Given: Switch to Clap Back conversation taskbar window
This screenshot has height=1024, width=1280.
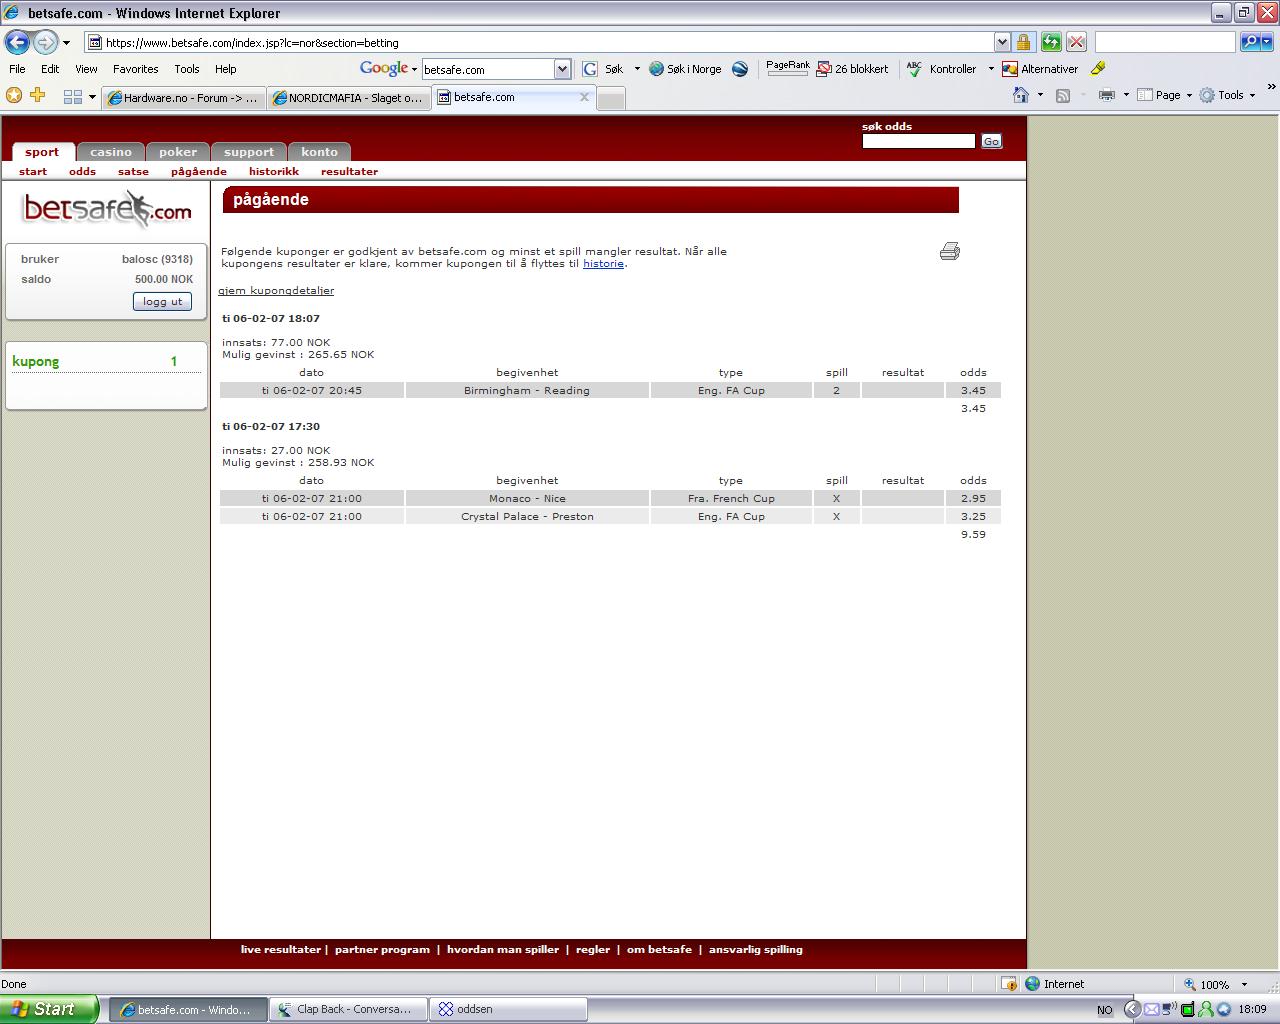Looking at the screenshot, I should pos(348,1009).
